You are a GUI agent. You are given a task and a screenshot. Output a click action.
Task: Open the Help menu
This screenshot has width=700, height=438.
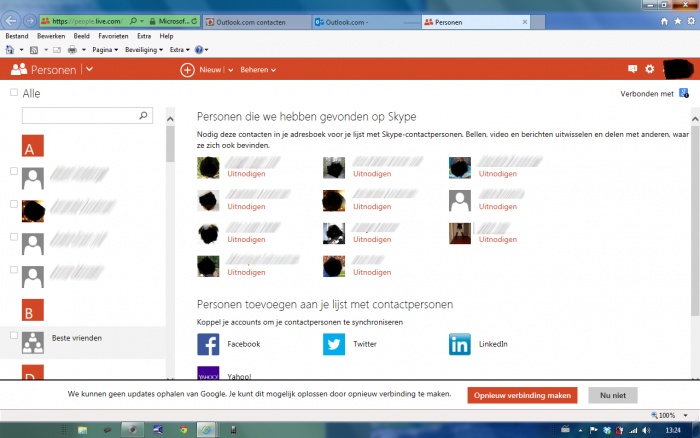click(167, 36)
